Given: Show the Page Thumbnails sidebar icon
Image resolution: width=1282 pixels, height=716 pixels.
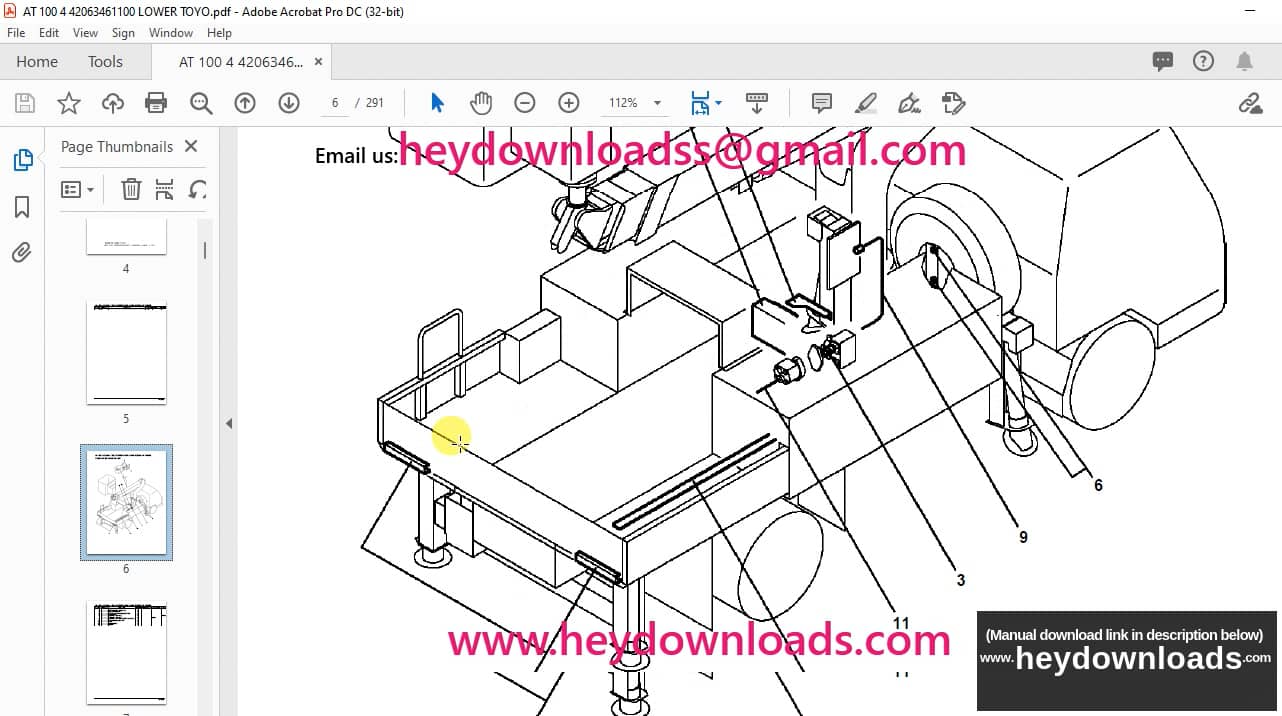Looking at the screenshot, I should (22, 160).
